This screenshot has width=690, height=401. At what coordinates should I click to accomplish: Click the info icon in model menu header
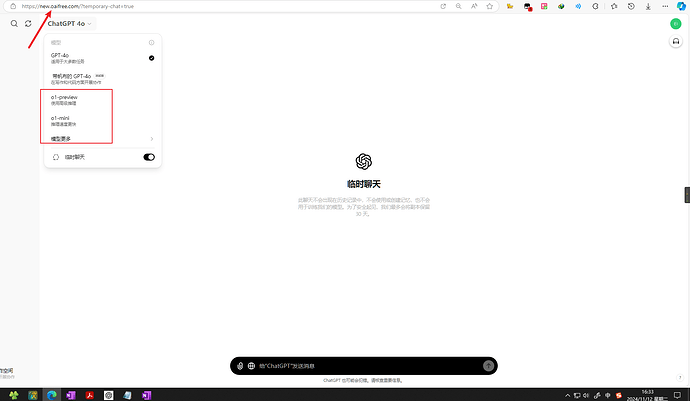point(151,43)
